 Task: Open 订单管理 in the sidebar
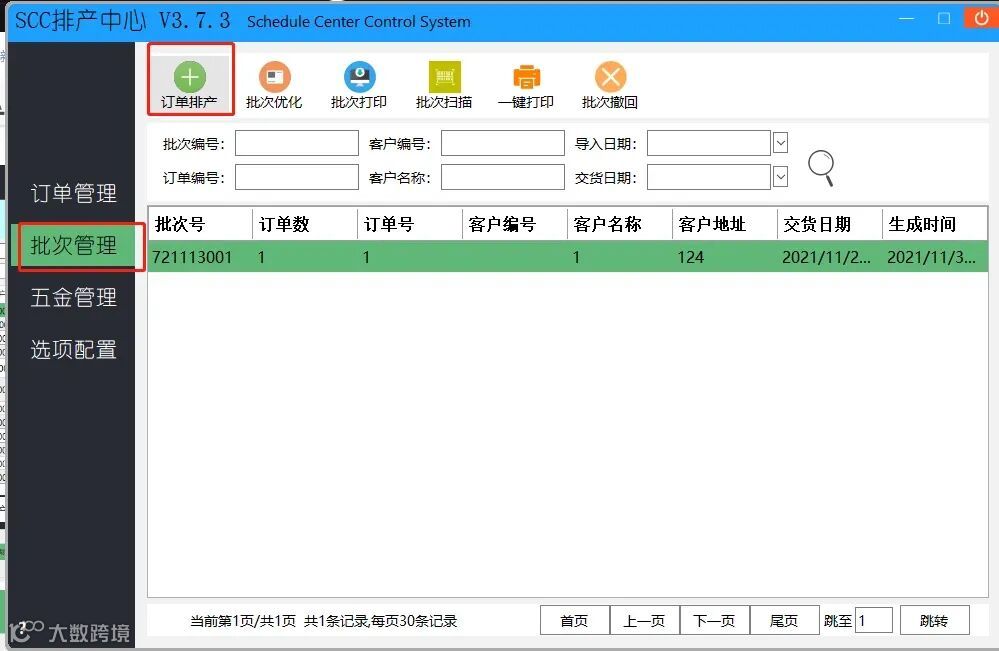pyautogui.click(x=74, y=193)
